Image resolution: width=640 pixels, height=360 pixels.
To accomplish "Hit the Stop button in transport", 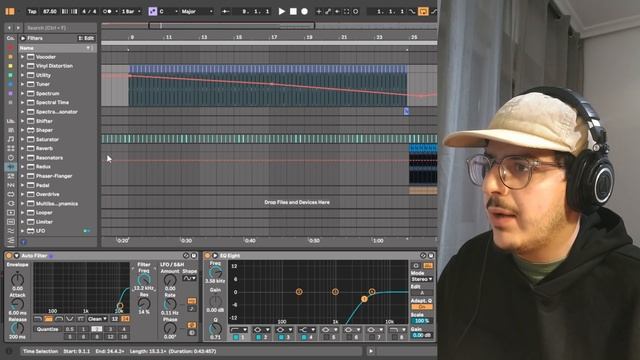I will coord(293,11).
